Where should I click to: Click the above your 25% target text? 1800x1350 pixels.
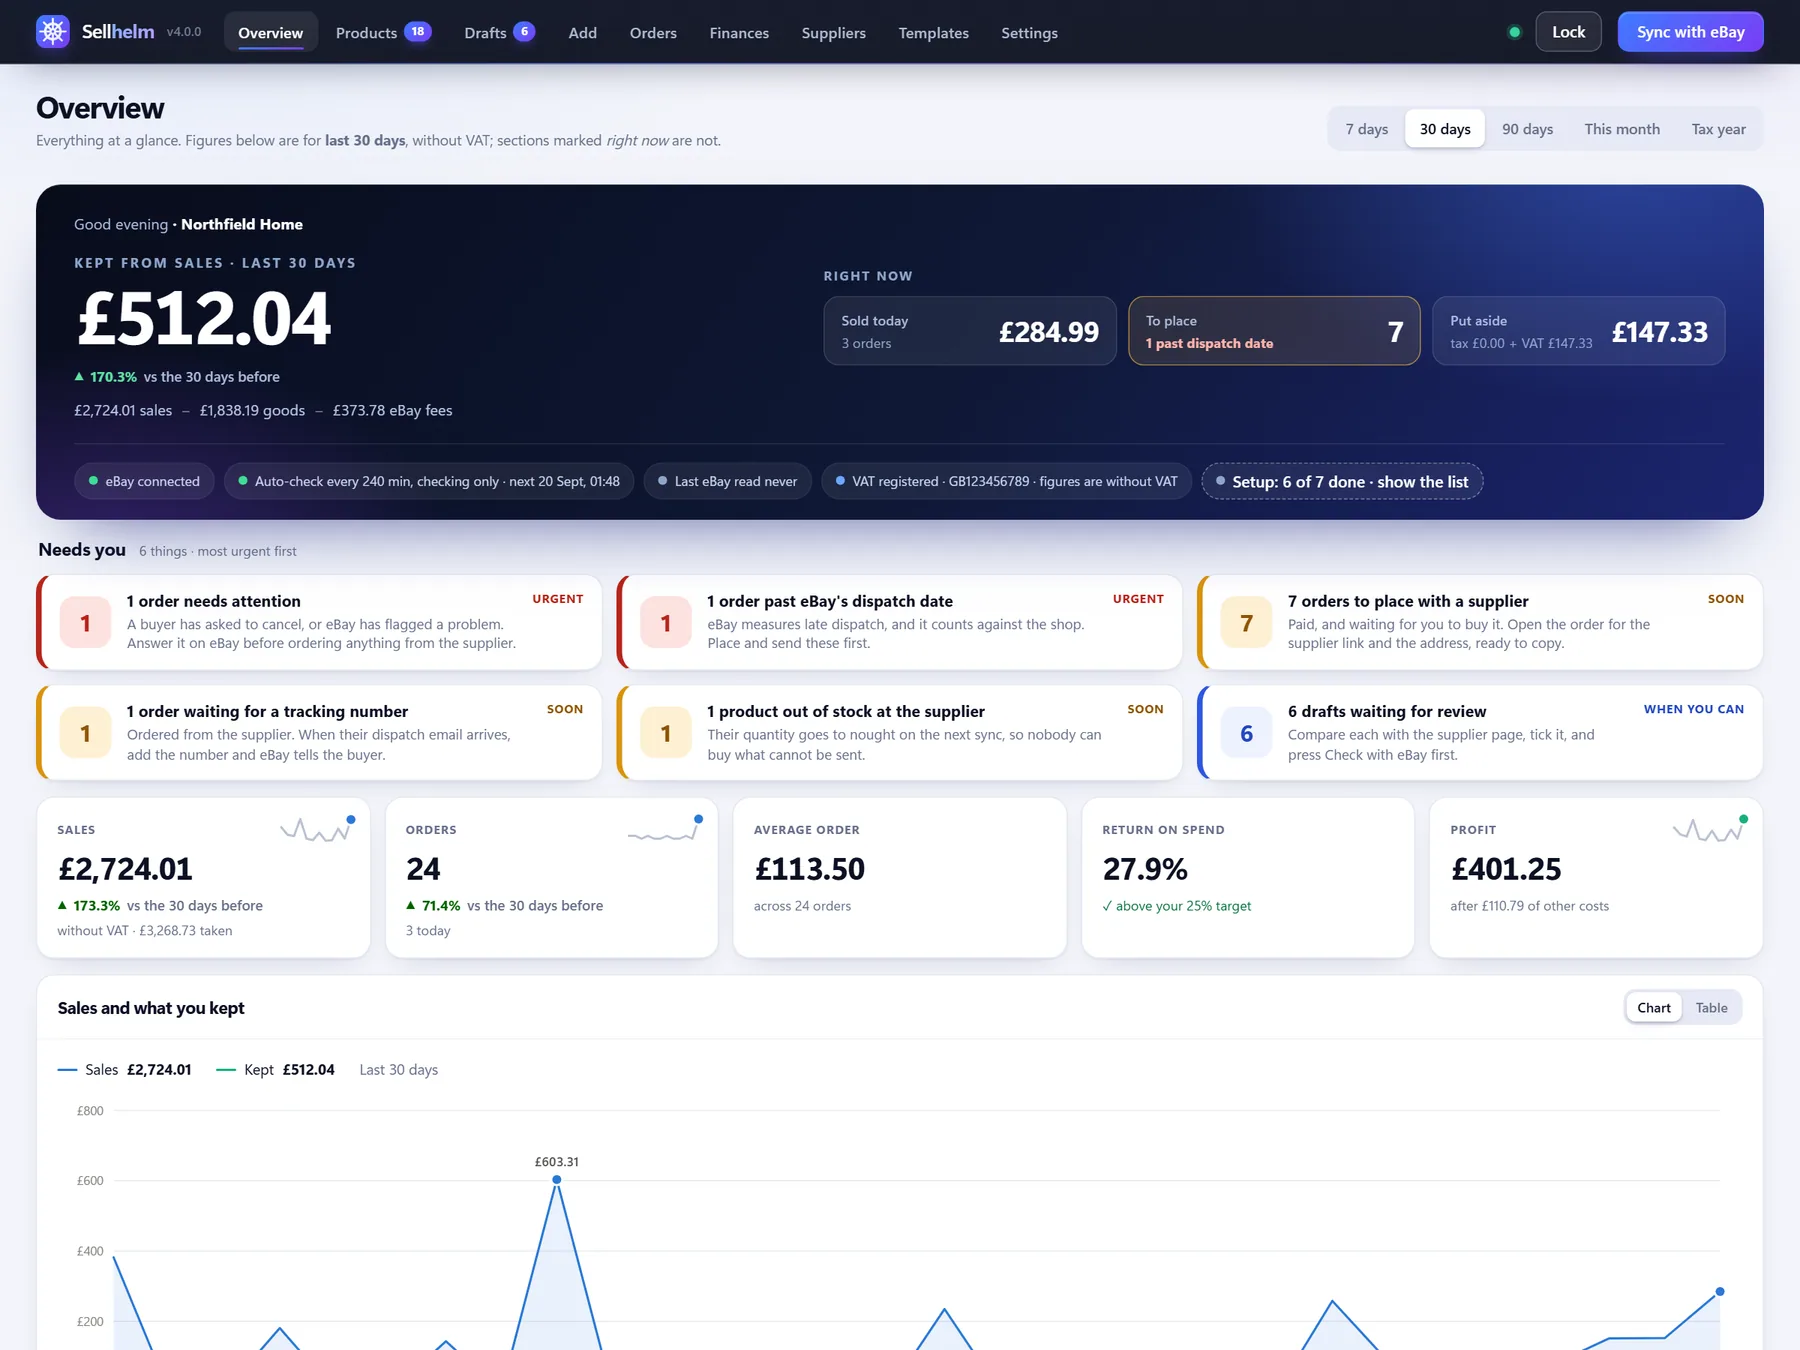[1176, 906]
